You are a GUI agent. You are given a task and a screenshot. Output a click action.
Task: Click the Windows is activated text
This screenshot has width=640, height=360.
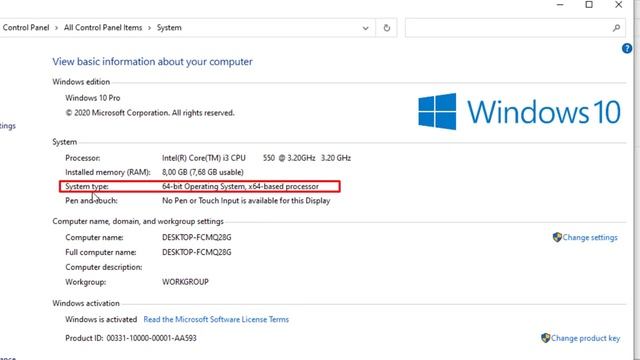(101, 320)
